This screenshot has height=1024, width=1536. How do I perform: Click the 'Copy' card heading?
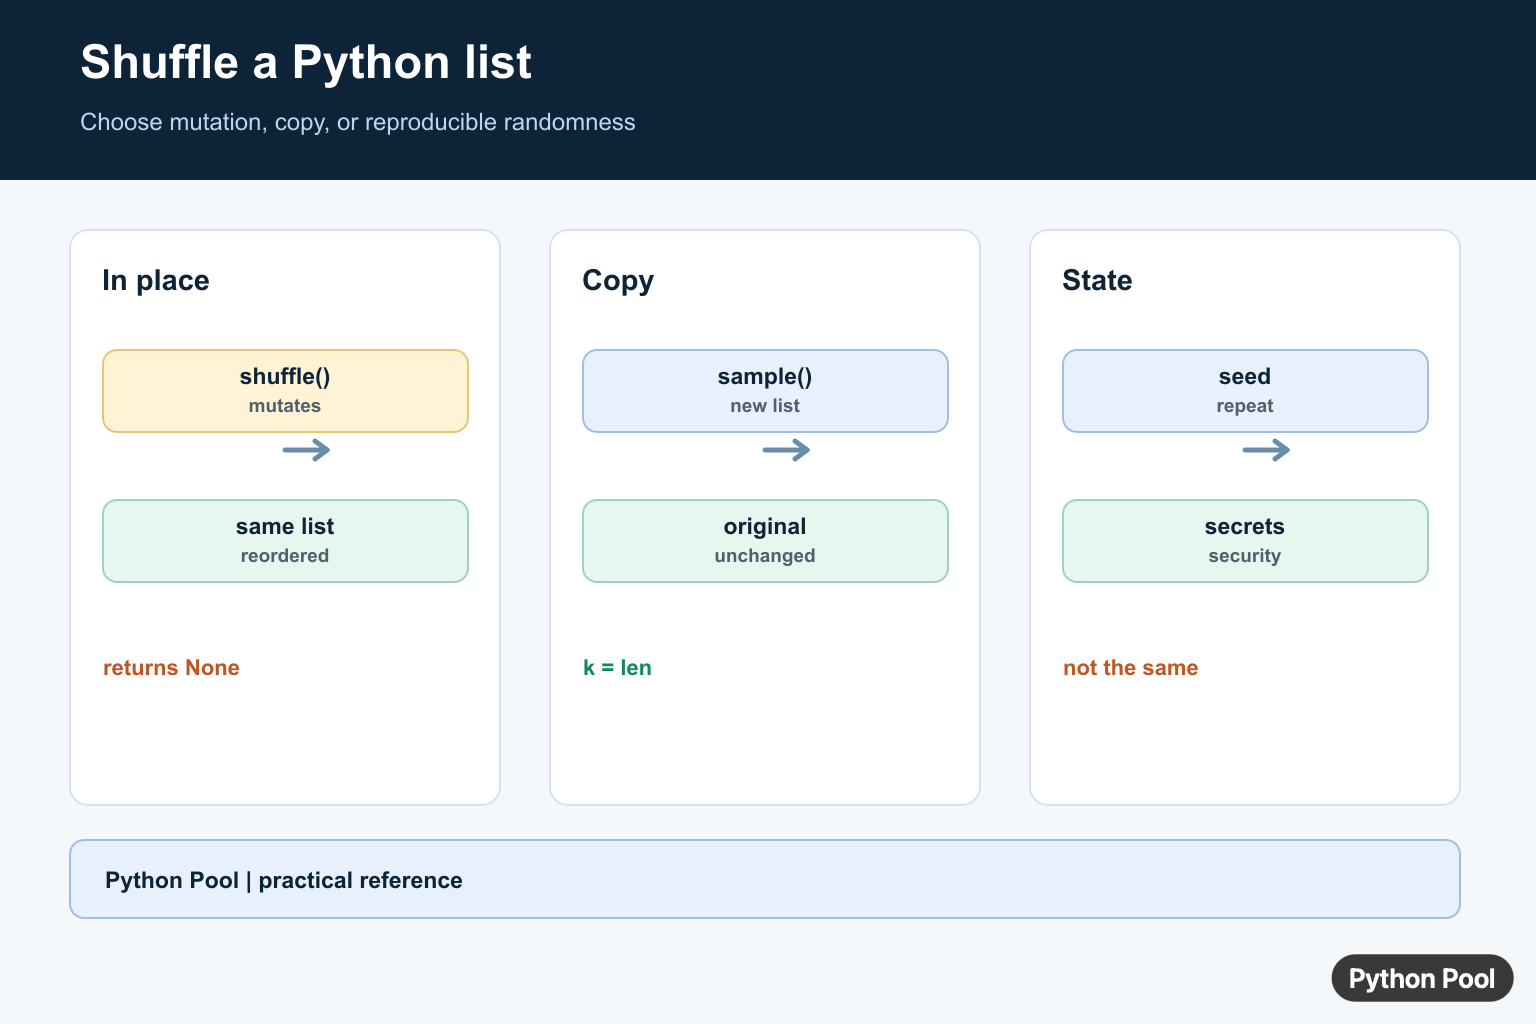(x=618, y=281)
